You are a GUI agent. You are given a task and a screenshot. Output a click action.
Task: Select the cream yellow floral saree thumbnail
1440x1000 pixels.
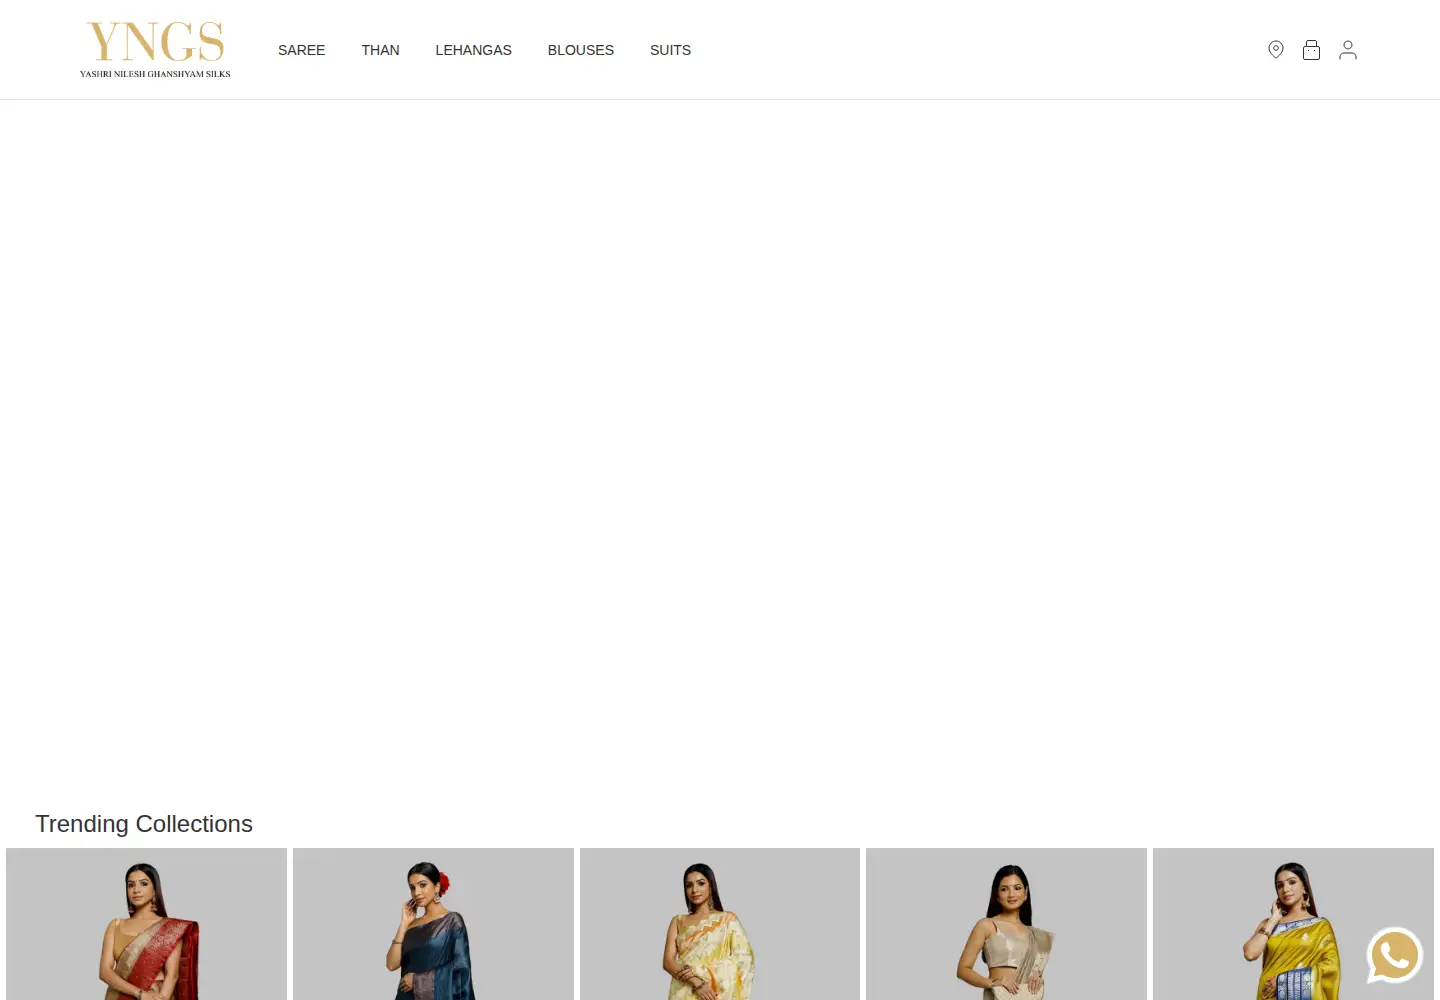[x=720, y=924]
